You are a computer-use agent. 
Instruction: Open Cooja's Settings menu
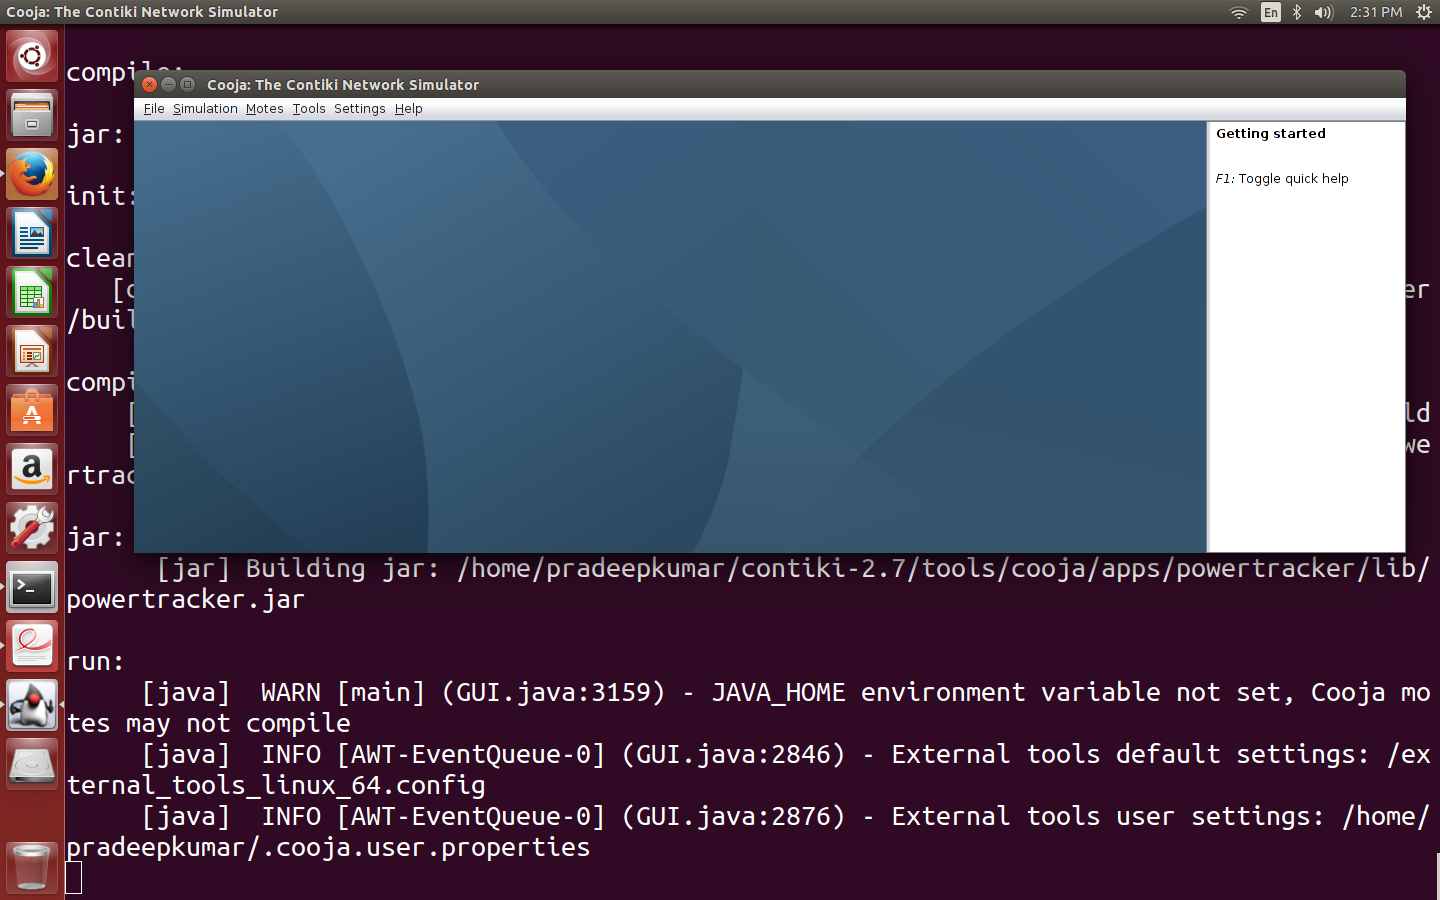click(x=359, y=108)
